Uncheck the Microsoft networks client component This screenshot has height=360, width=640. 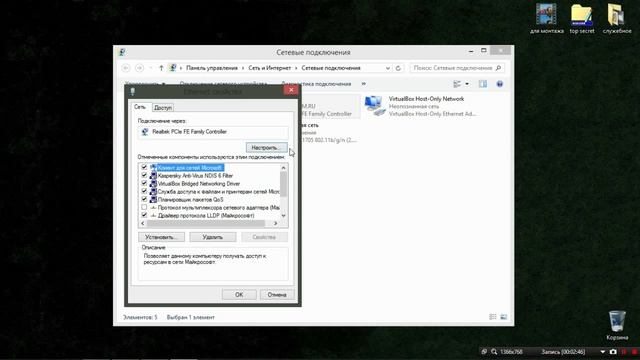pyautogui.click(x=144, y=167)
